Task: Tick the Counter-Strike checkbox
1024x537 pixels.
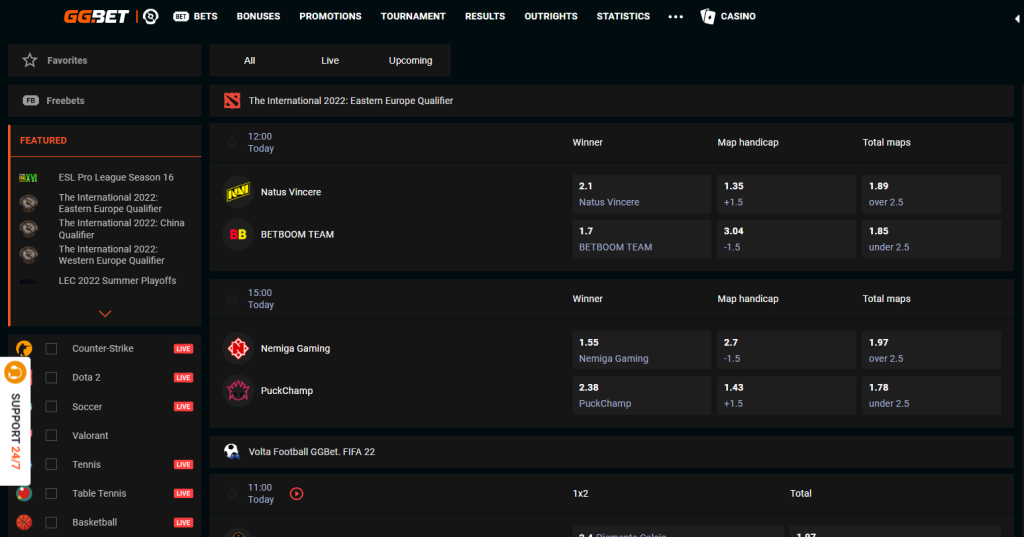Action: [x=51, y=349]
